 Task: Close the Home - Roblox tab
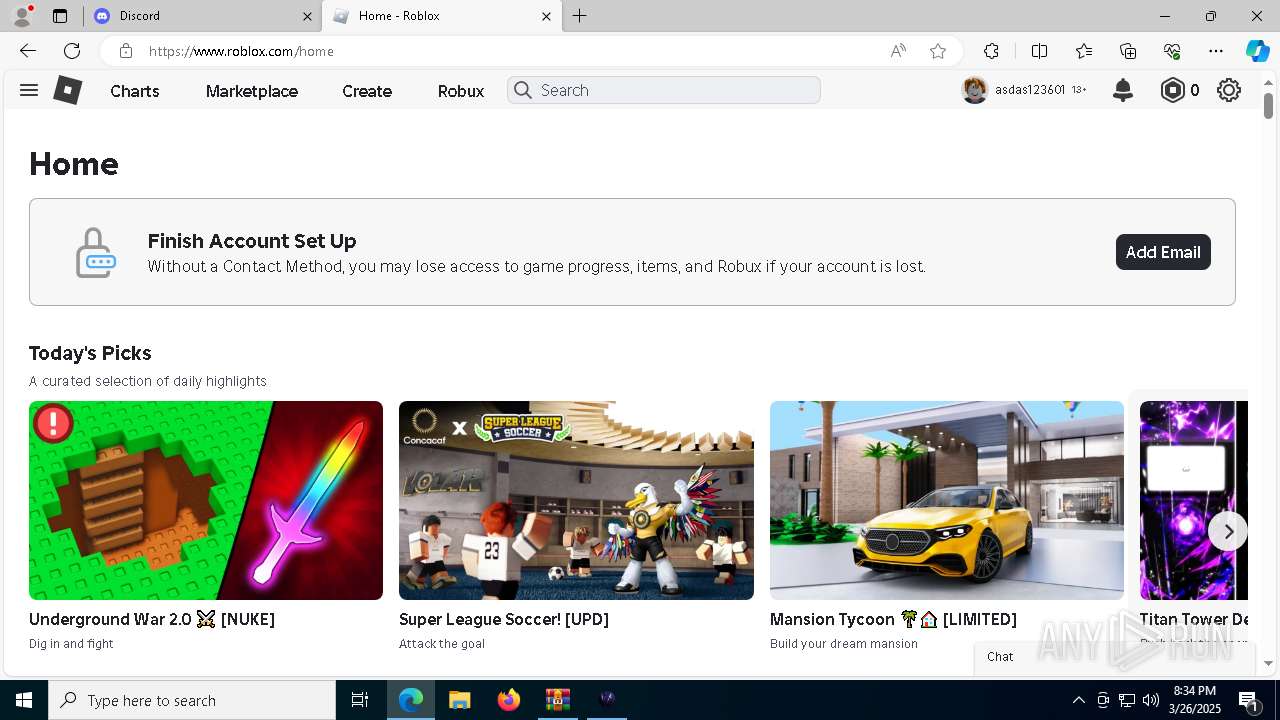coord(546,16)
